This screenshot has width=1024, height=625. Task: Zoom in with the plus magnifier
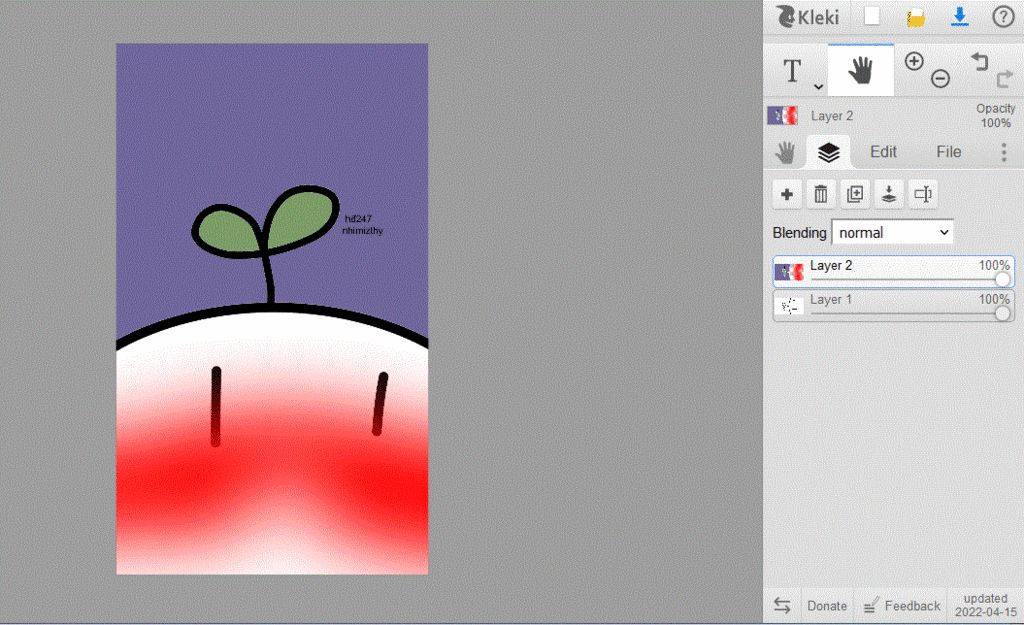914,61
